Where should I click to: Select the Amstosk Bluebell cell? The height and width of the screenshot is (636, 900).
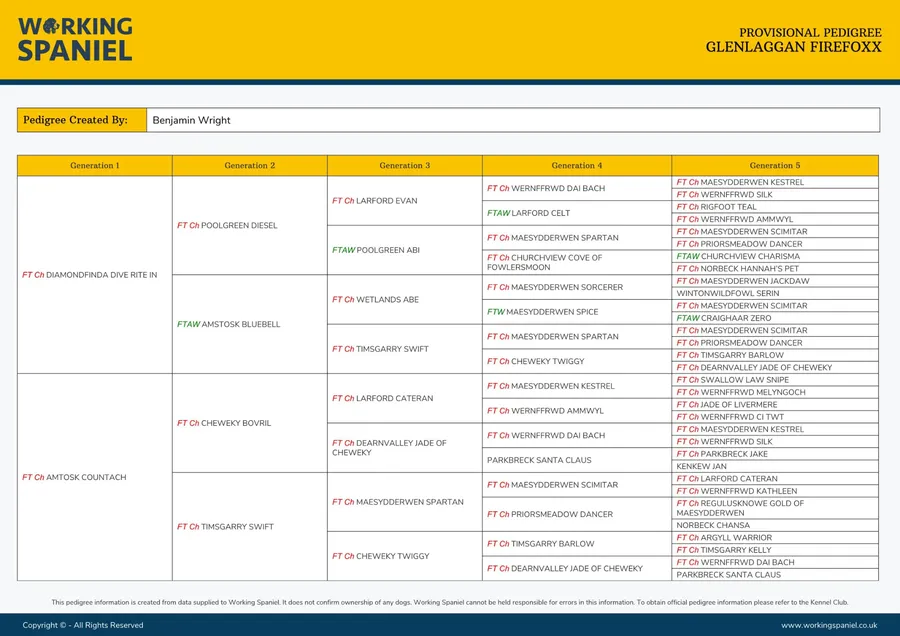pyautogui.click(x=229, y=325)
